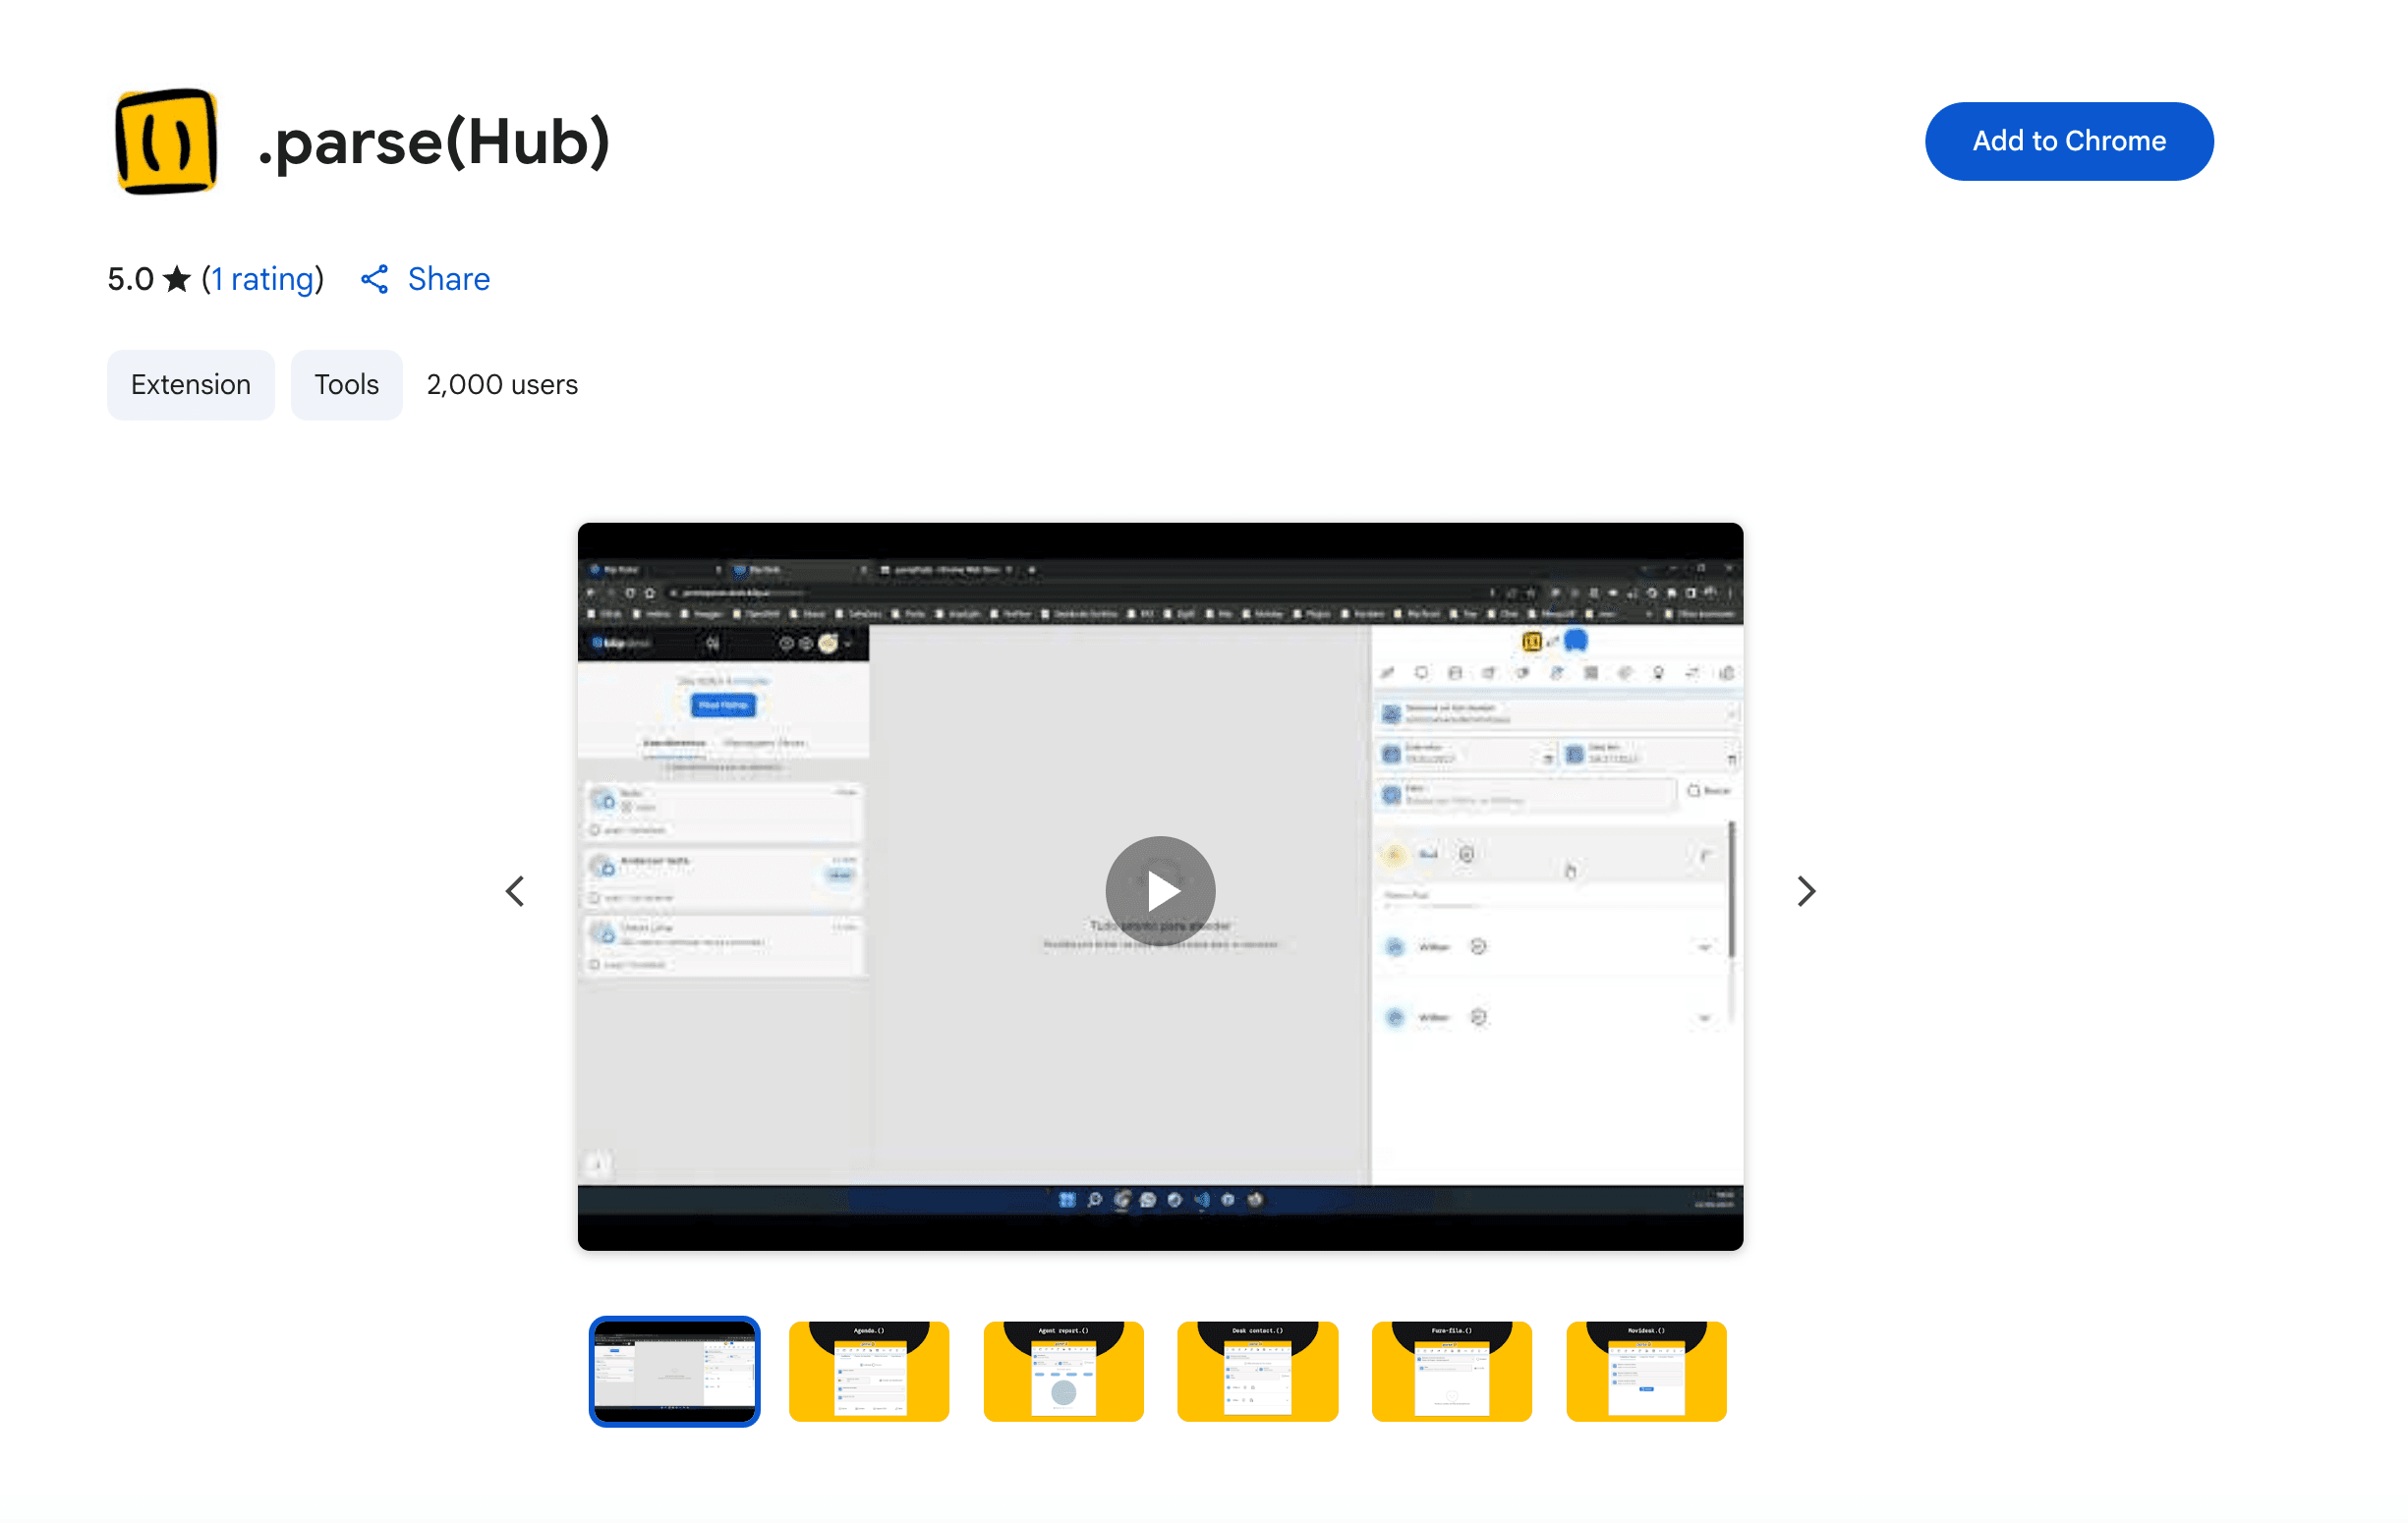2408x1523 pixels.
Task: Click the Add to Chrome button
Action: click(2068, 141)
